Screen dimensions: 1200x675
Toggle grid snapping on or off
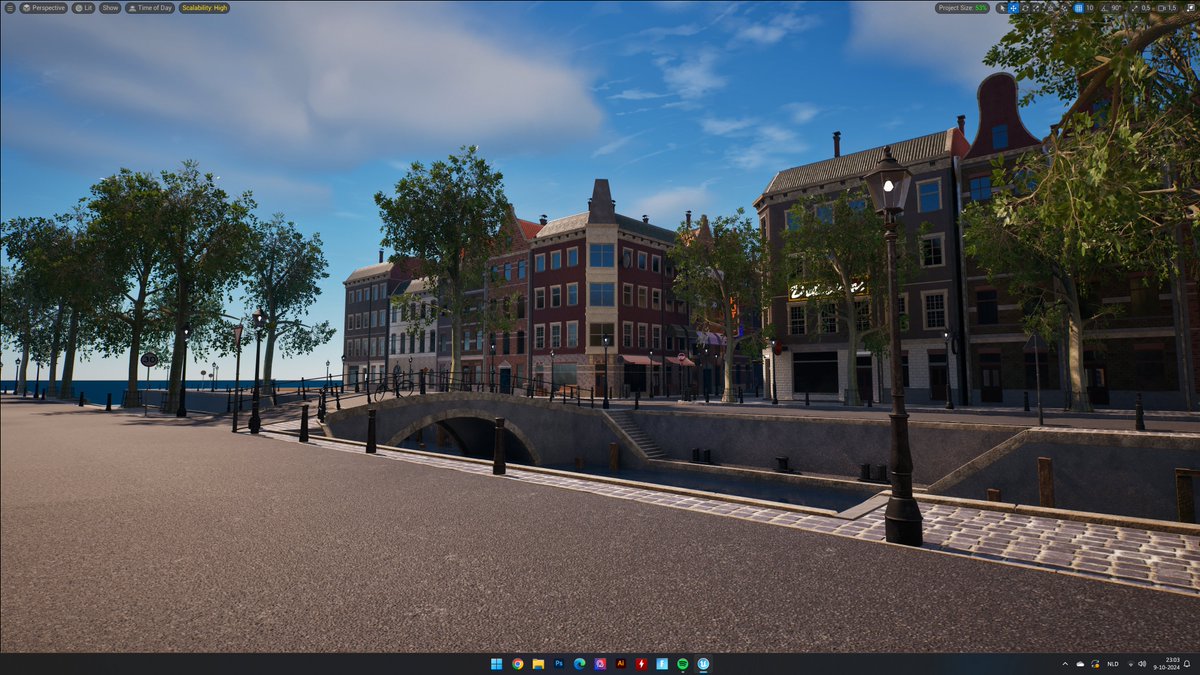pyautogui.click(x=1079, y=8)
